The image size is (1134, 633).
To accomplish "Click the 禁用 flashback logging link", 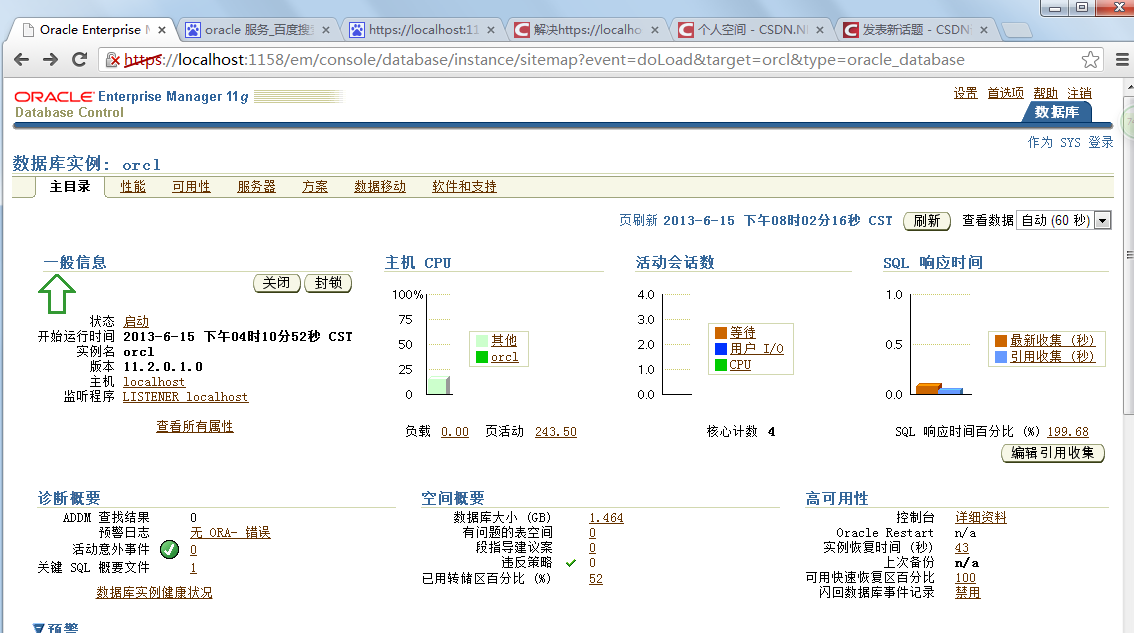I will pyautogui.click(x=968, y=592).
